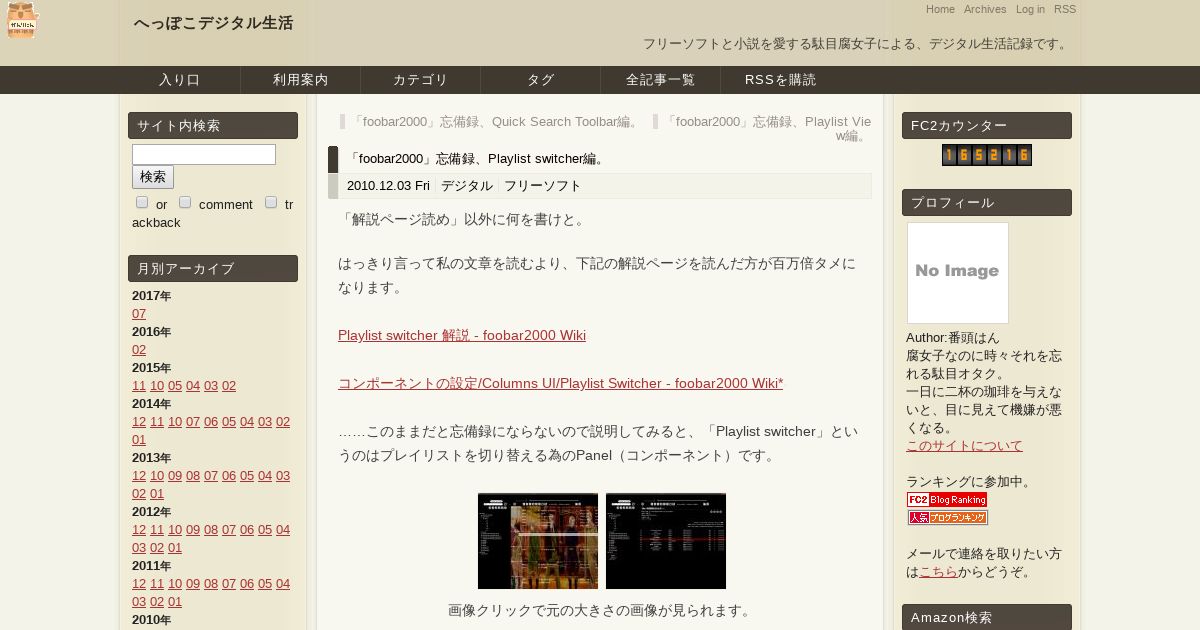Focus the site search text field
Image resolution: width=1200 pixels, height=630 pixels.
204,154
